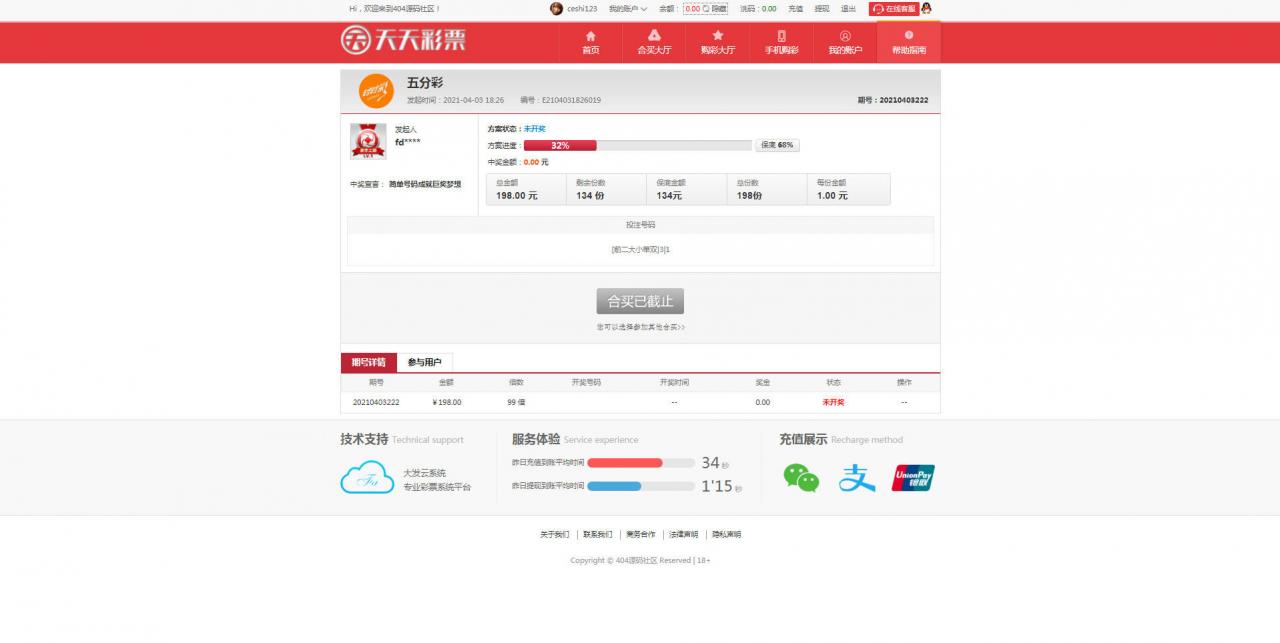Select the 期号详情 tab
1280x643 pixels.
tap(368, 362)
